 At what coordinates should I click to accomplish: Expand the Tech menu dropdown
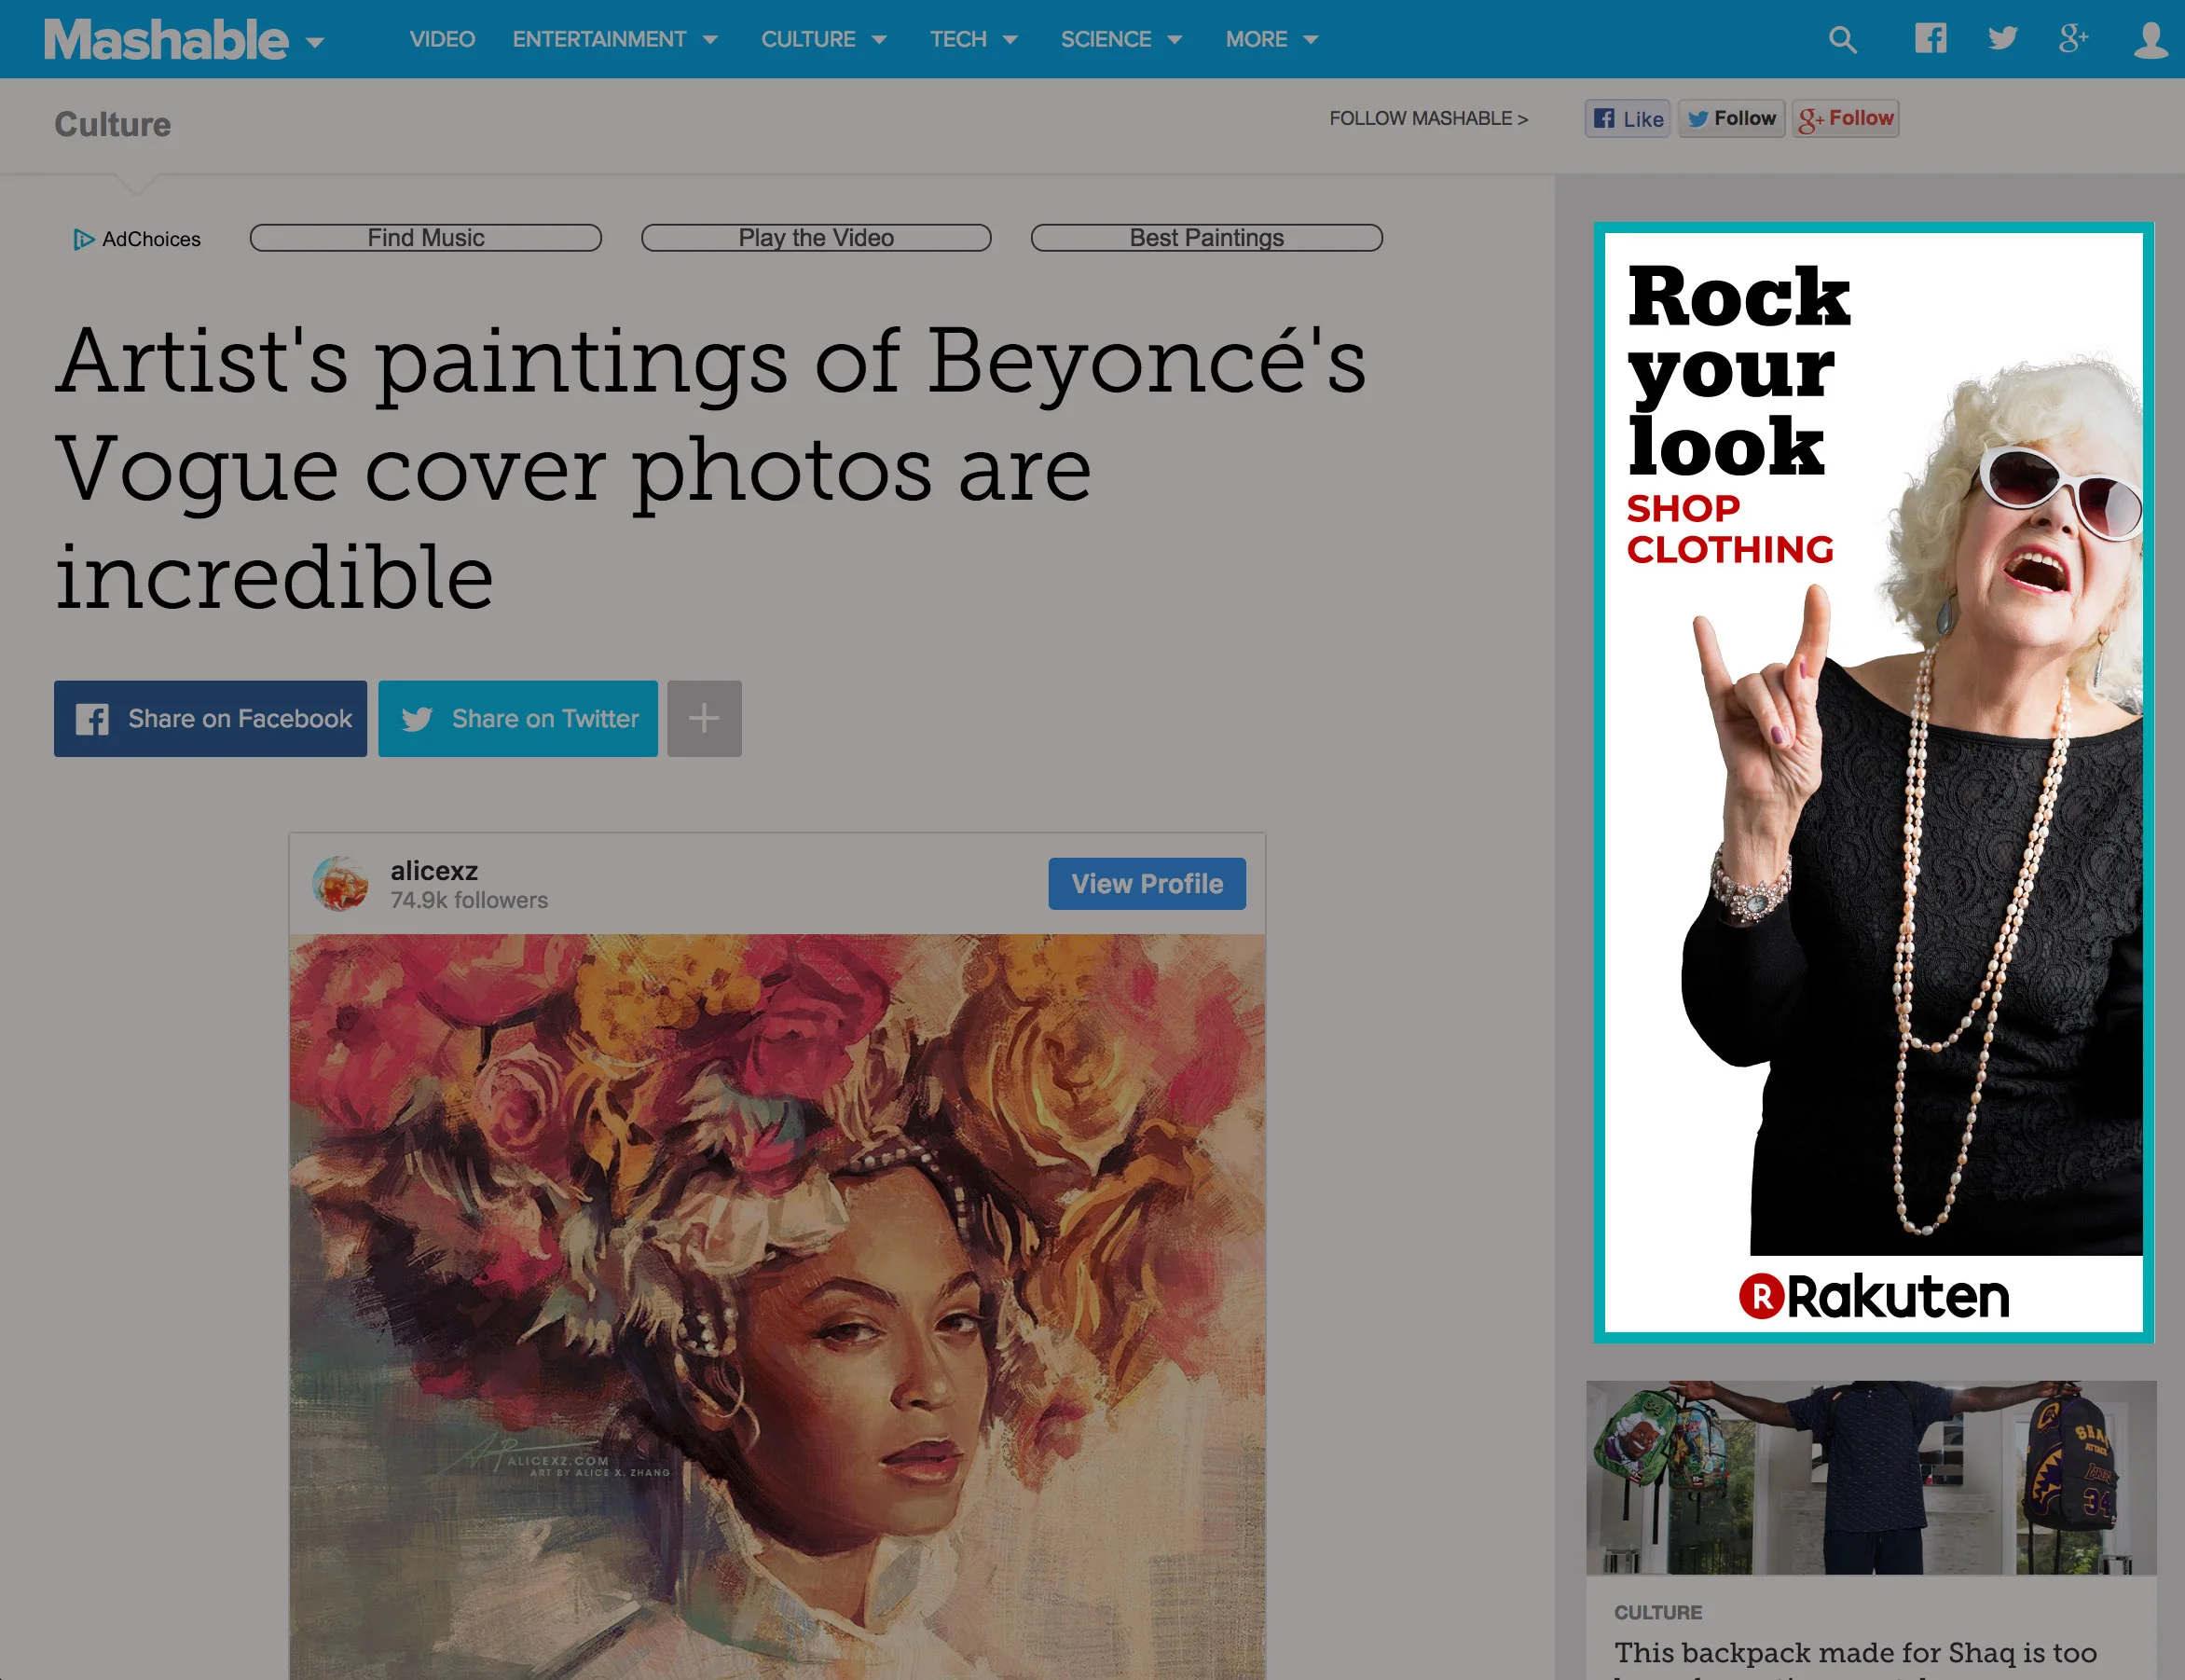pyautogui.click(x=1010, y=40)
